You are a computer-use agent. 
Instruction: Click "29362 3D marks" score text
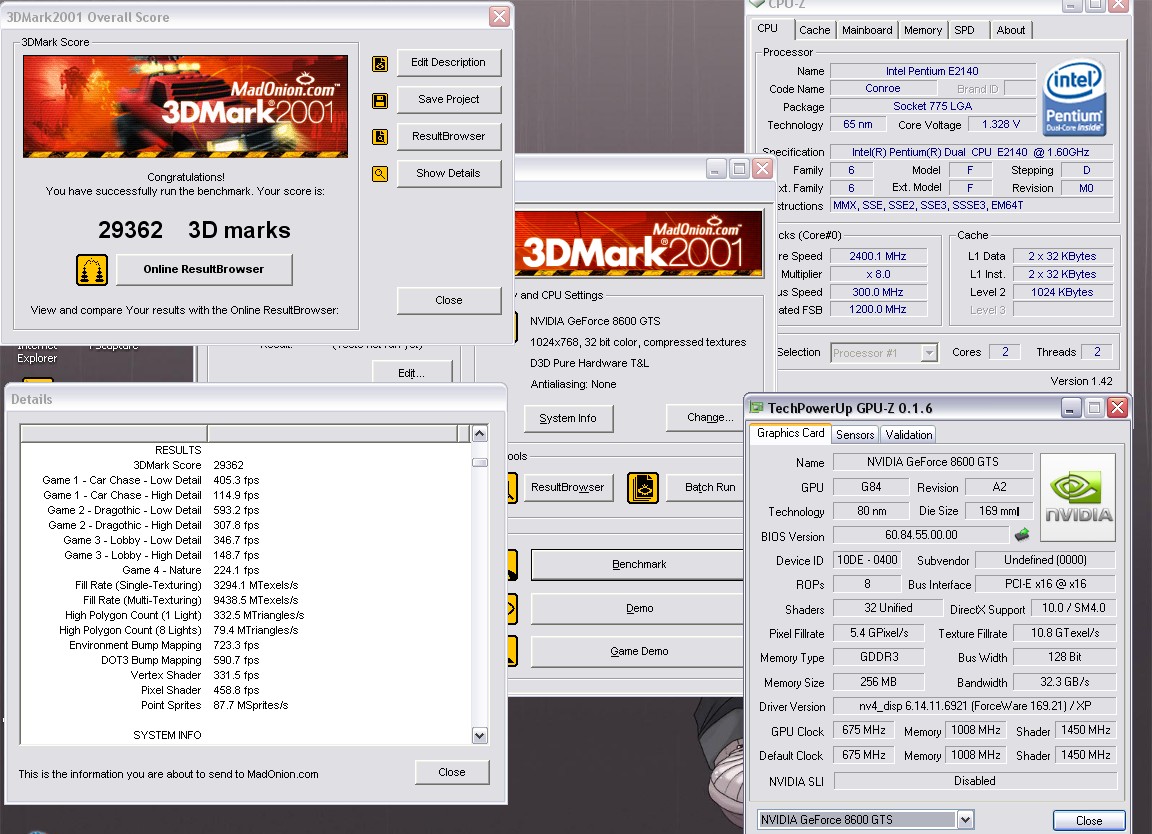click(194, 230)
